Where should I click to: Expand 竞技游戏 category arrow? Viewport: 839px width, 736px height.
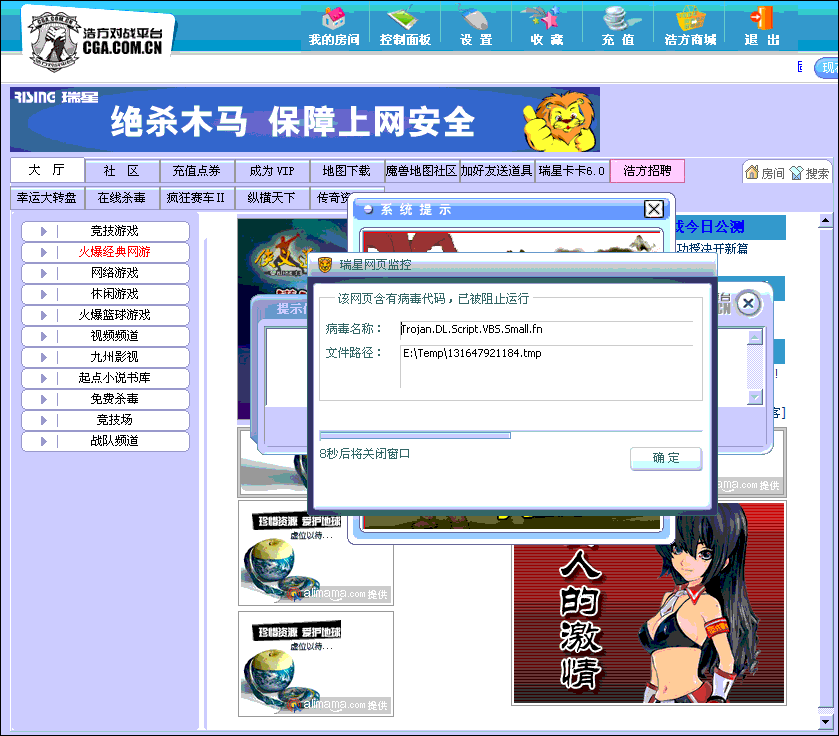click(43, 231)
